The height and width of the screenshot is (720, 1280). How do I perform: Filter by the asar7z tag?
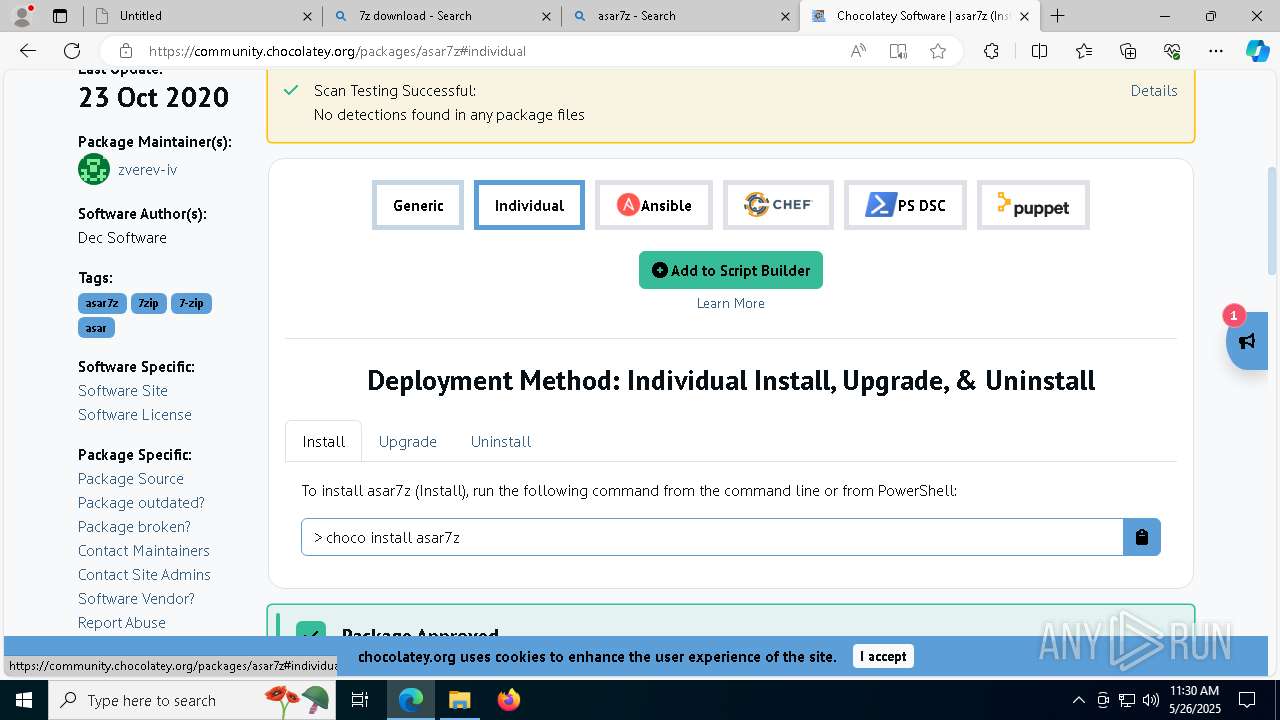click(102, 303)
